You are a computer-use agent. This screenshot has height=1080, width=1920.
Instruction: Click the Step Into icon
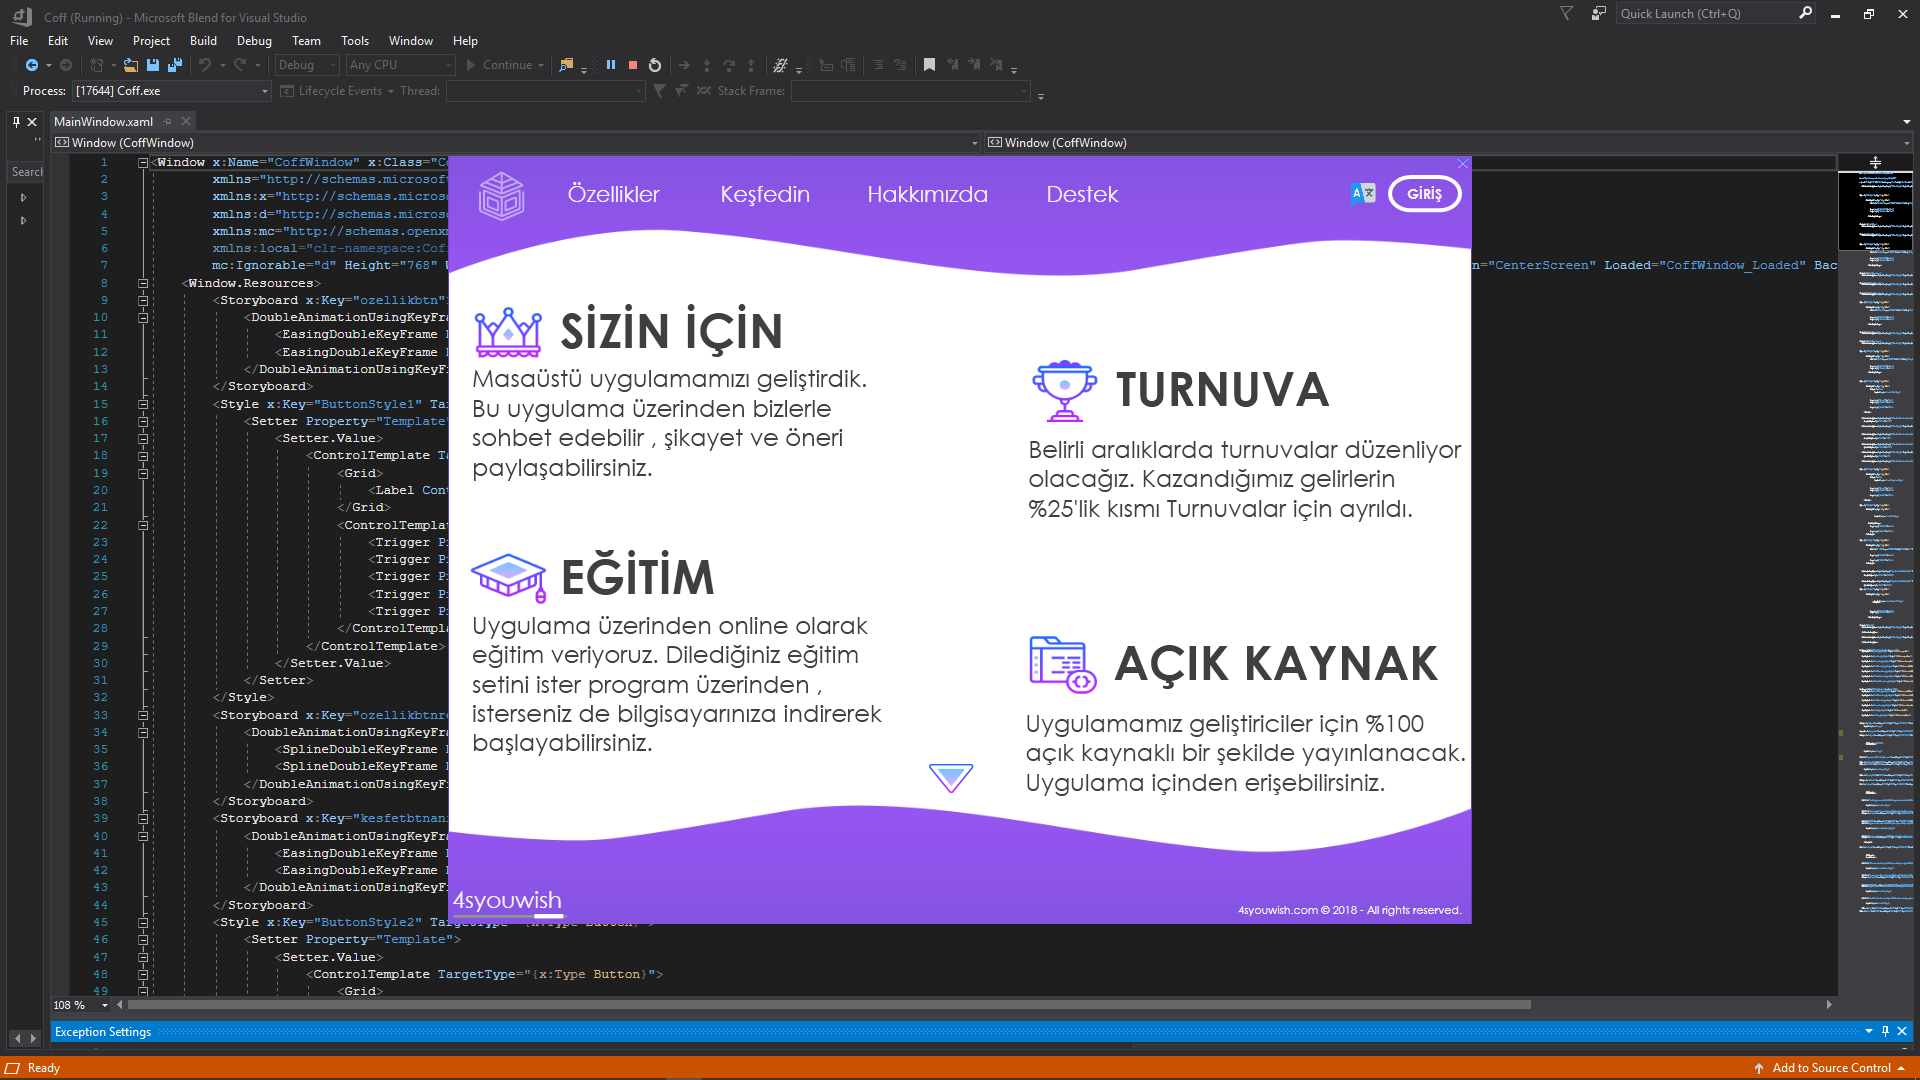[x=707, y=65]
